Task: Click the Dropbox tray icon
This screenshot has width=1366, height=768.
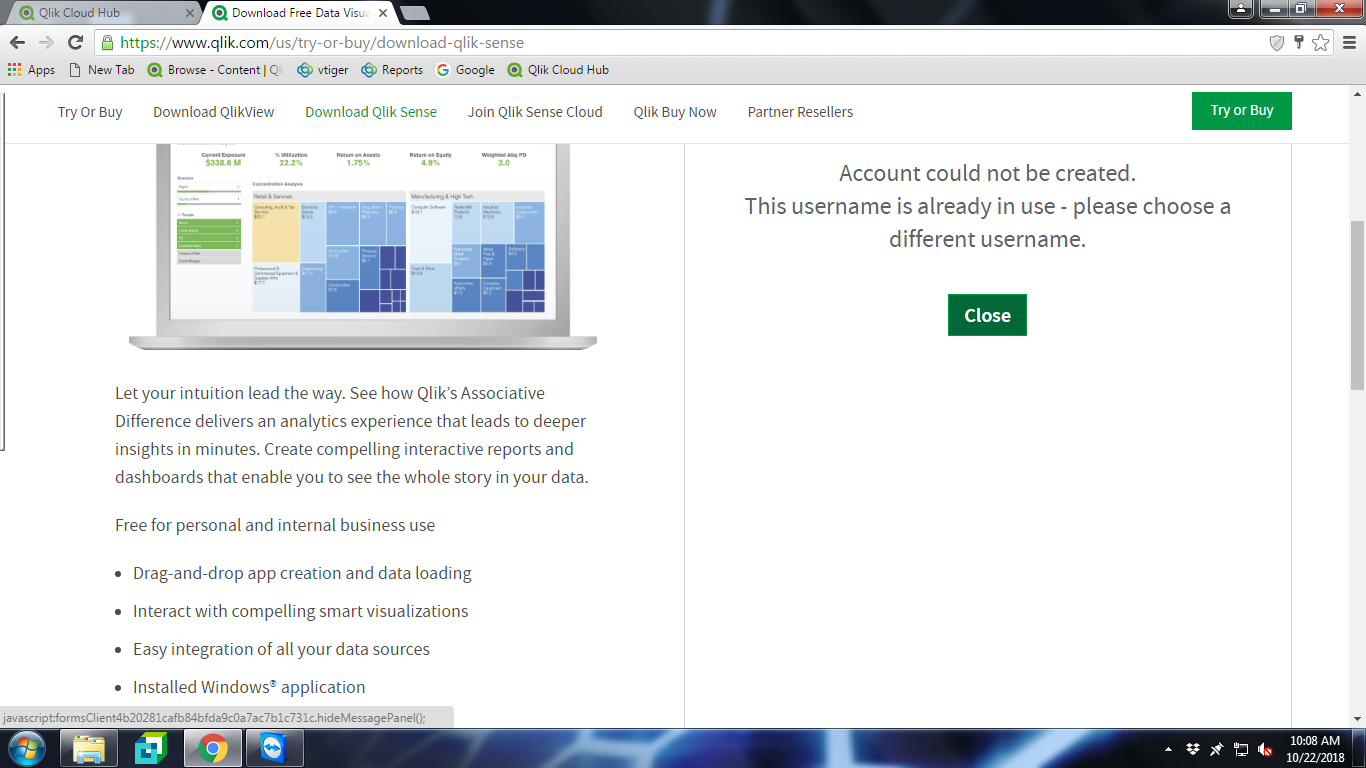Action: [1193, 749]
